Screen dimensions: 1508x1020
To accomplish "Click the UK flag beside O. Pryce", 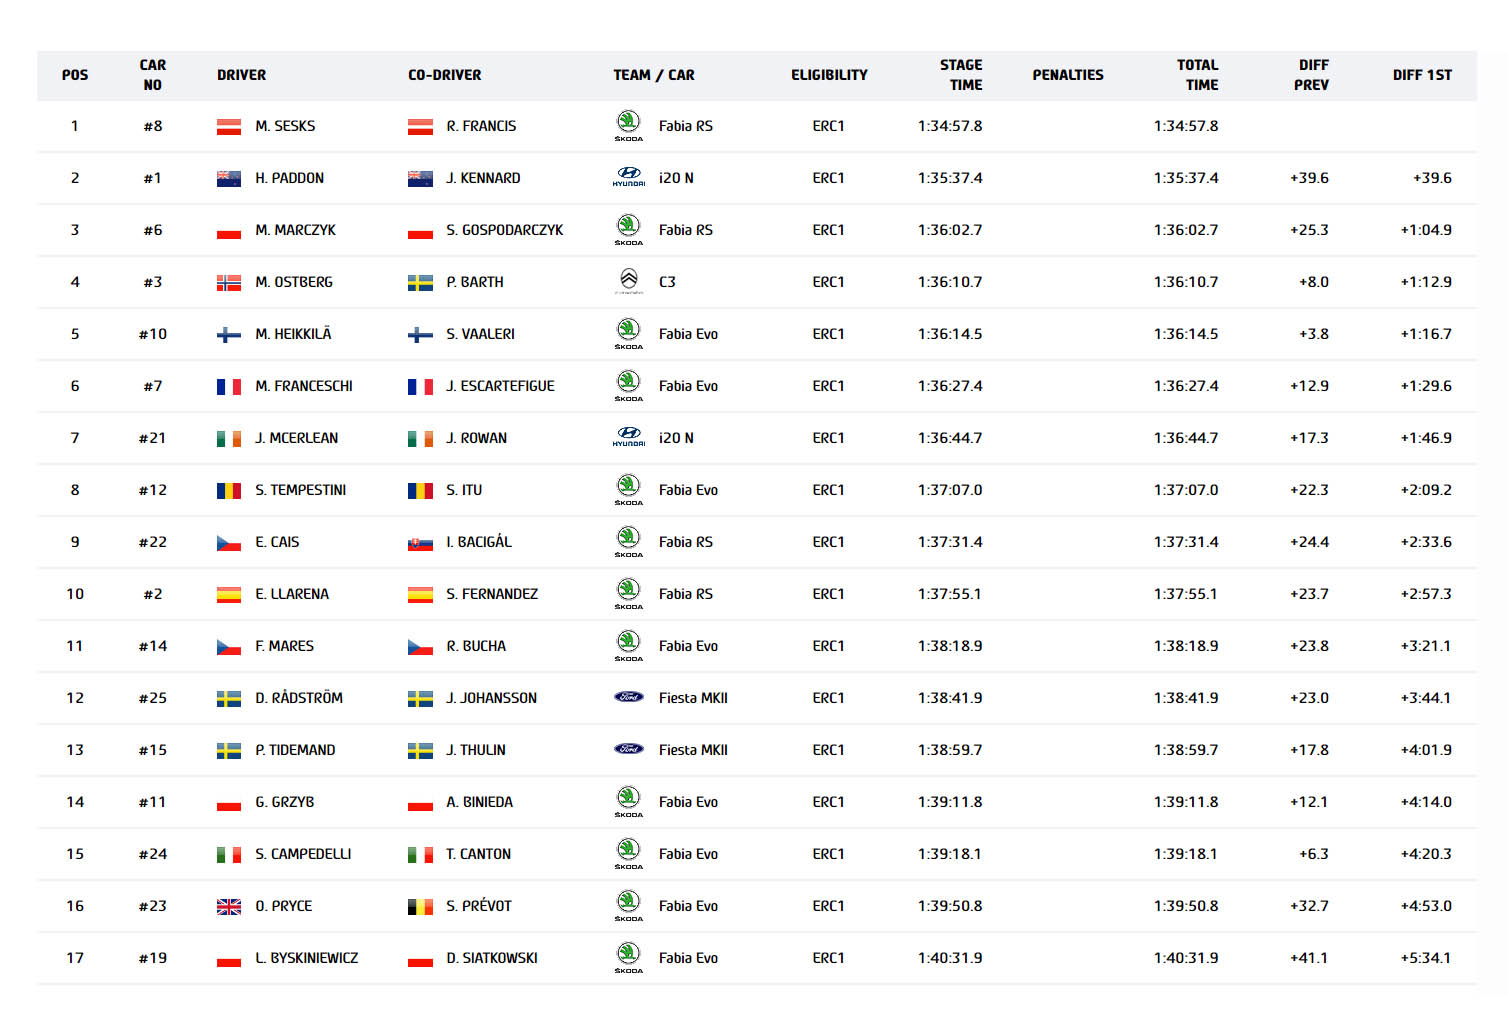I will click(x=229, y=907).
